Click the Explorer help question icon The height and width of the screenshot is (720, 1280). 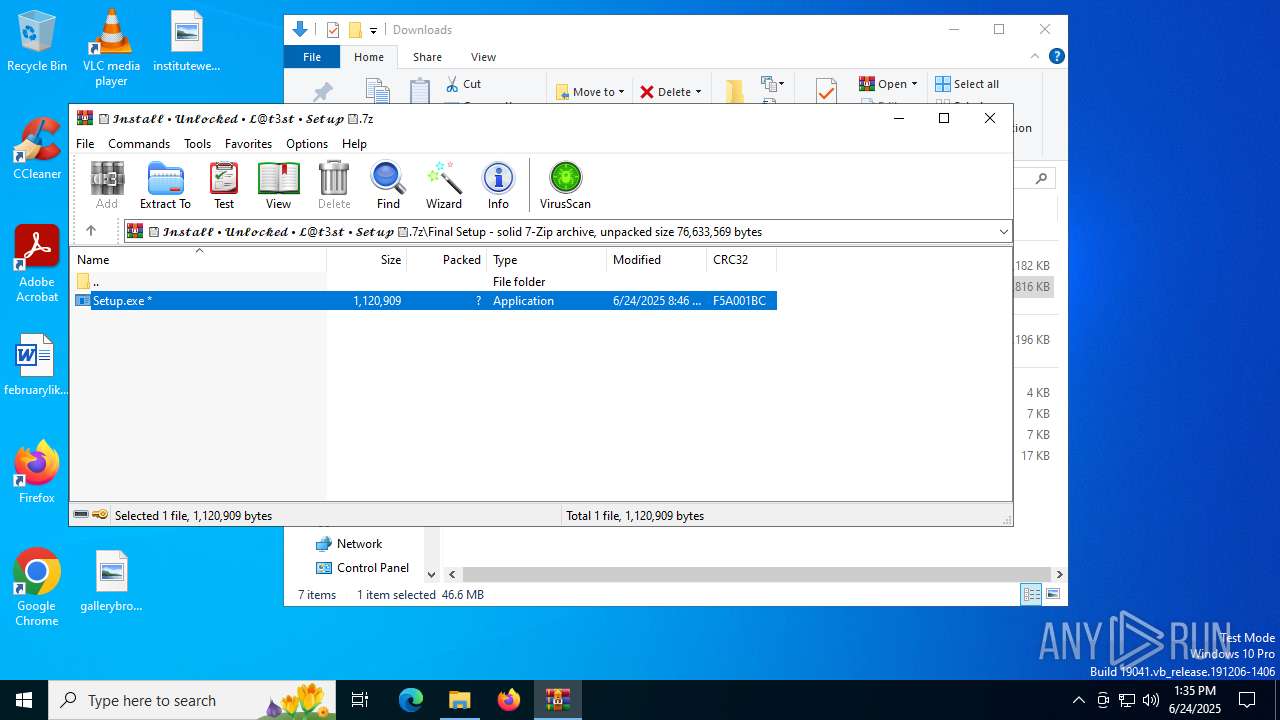point(1057,56)
